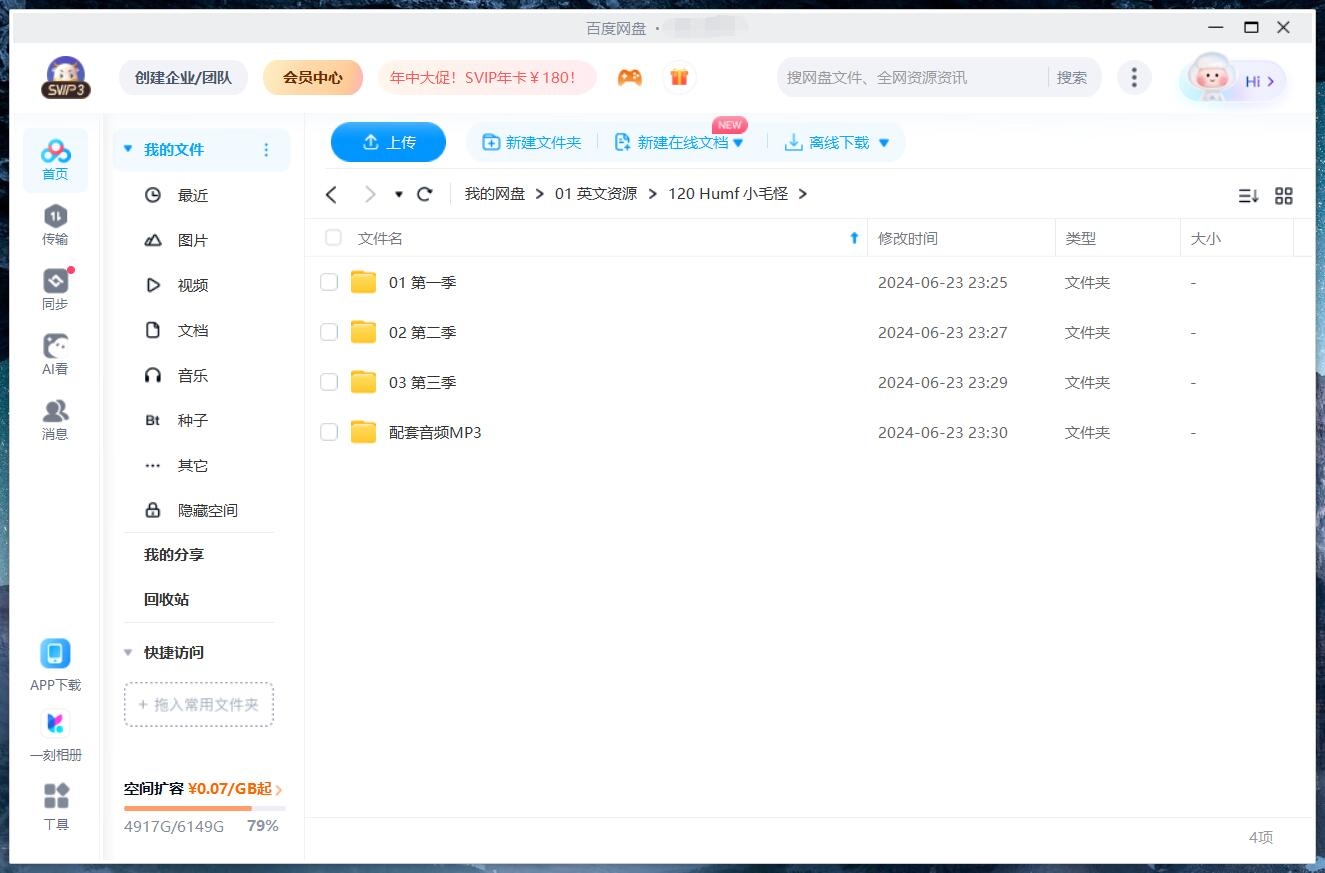Viewport: 1325px width, 873px height.
Task: Expand the 新建在线文档 dropdown
Action: tap(739, 142)
